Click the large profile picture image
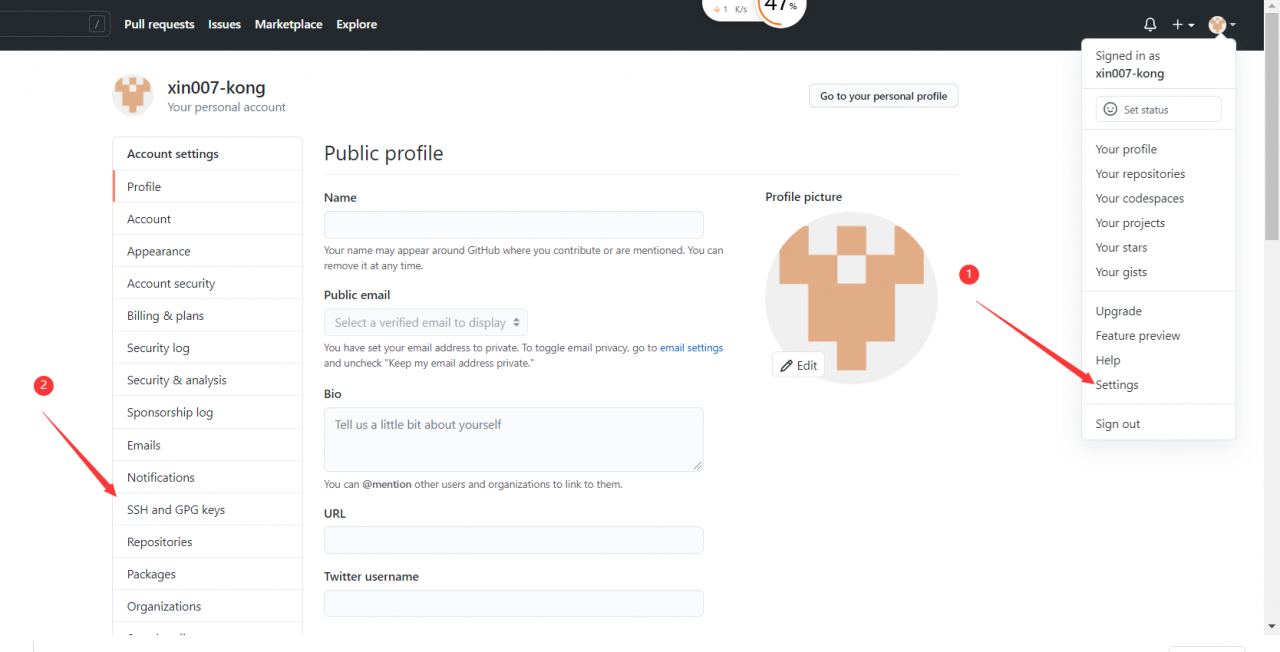The width and height of the screenshot is (1280, 652). click(x=851, y=298)
